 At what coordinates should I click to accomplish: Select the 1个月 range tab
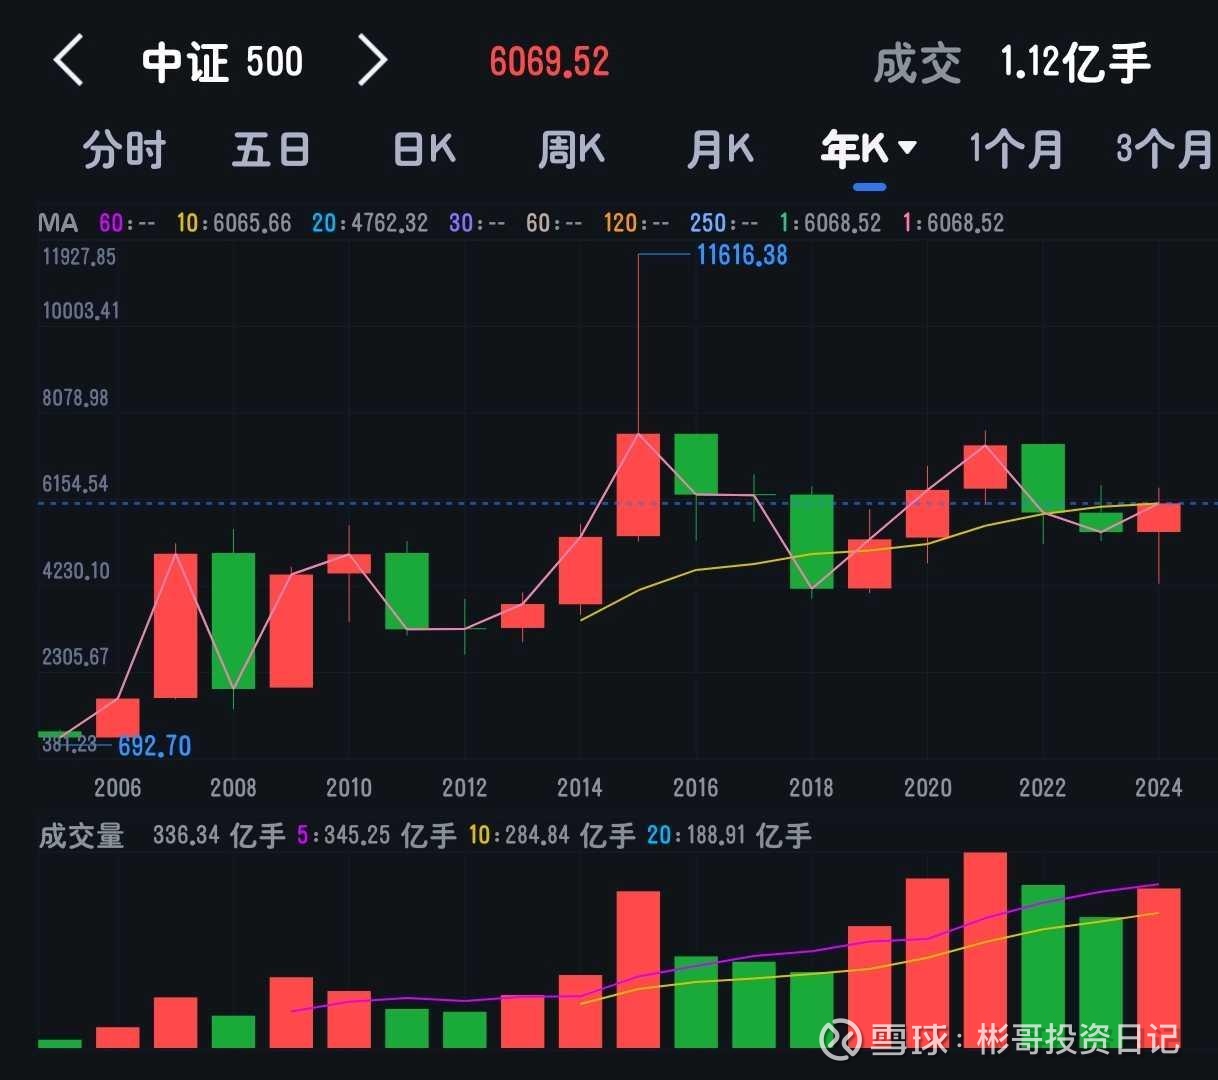[x=1016, y=150]
